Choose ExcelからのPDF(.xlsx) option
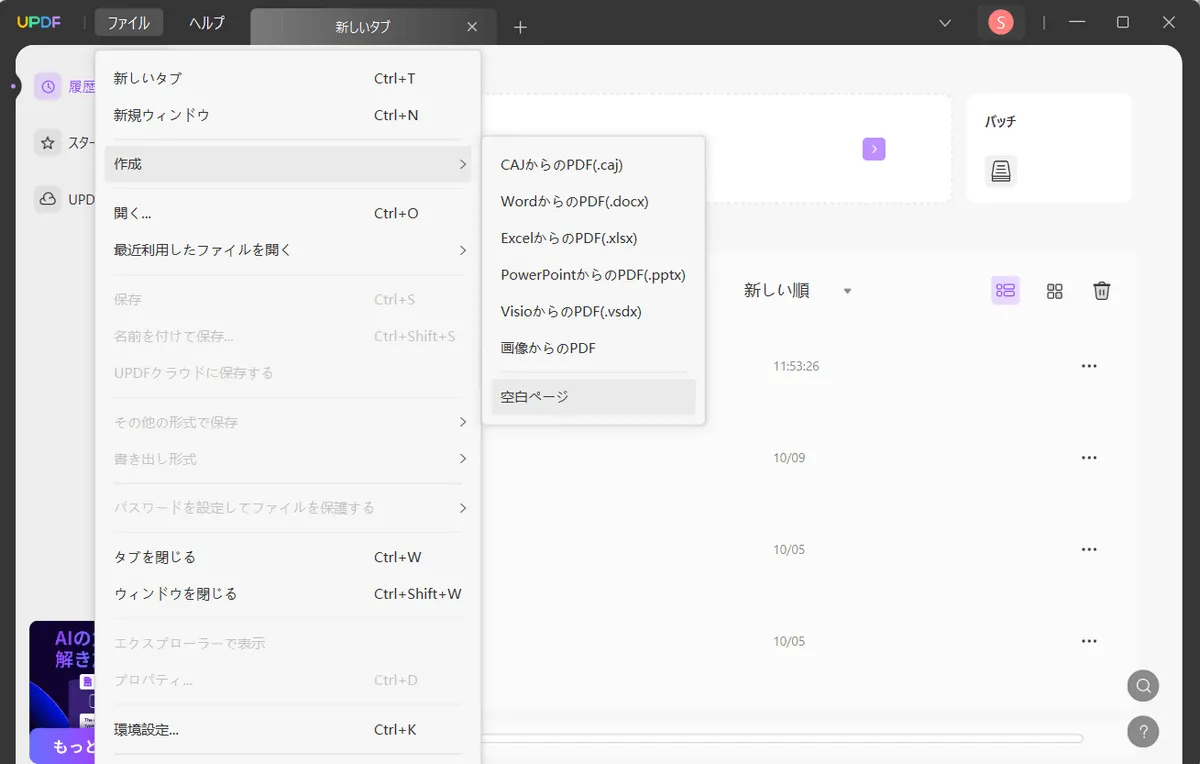The image size is (1200, 764). [x=594, y=238]
